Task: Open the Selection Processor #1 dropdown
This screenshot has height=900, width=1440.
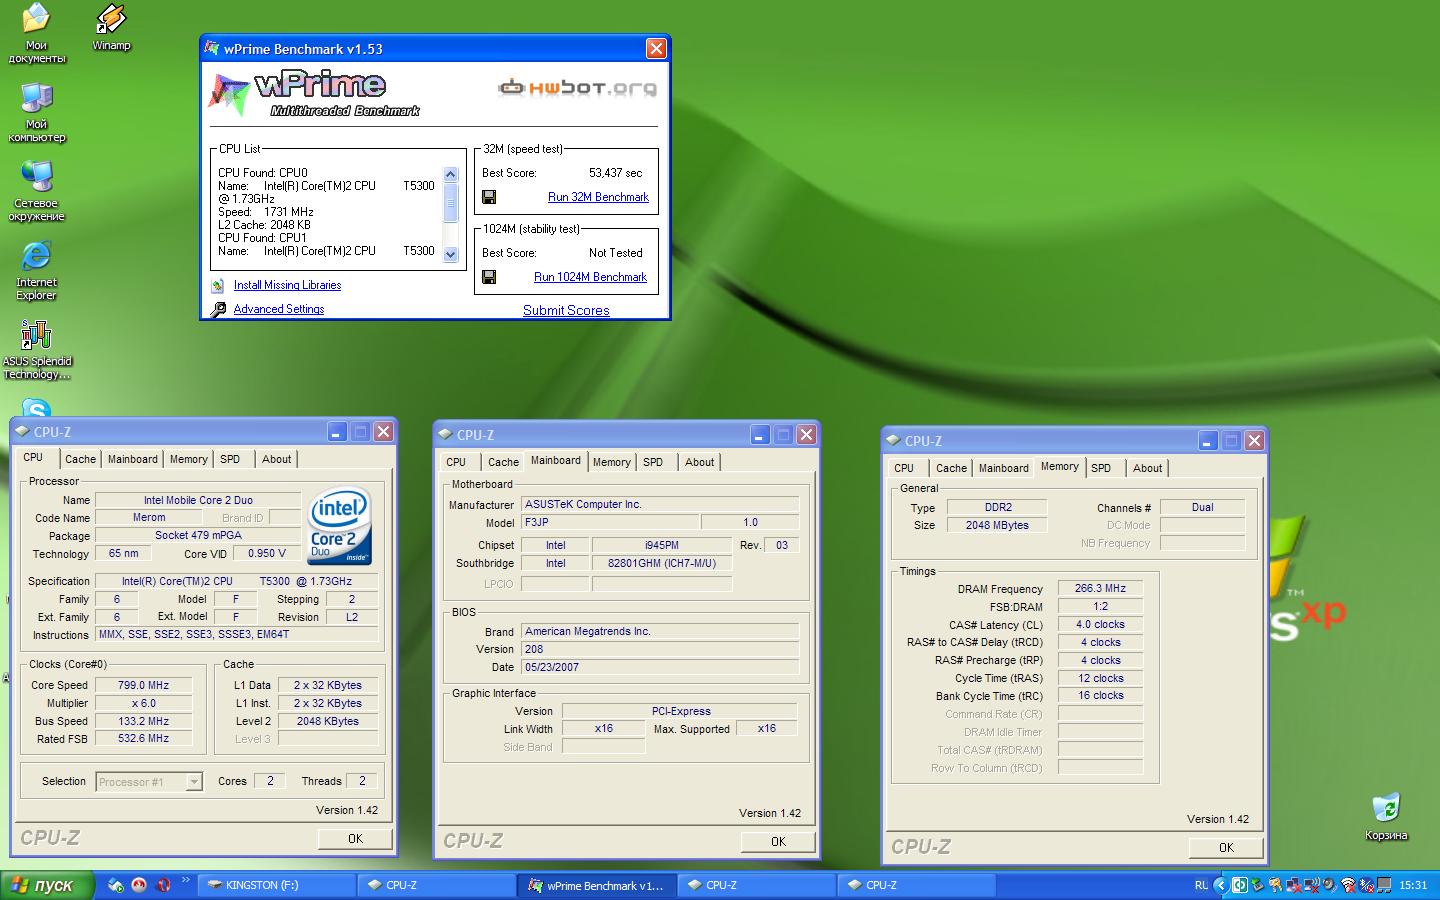Action: tap(149, 782)
